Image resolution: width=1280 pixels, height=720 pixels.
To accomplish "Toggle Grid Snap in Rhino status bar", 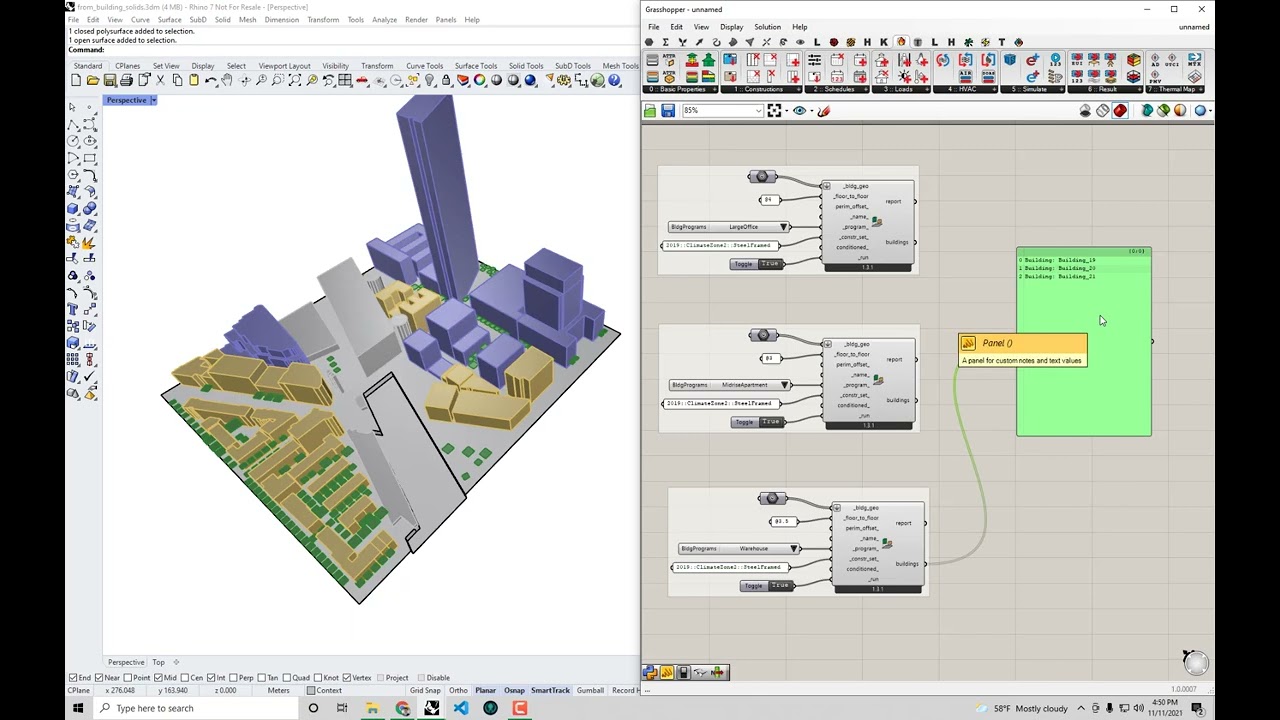I will (x=425, y=690).
